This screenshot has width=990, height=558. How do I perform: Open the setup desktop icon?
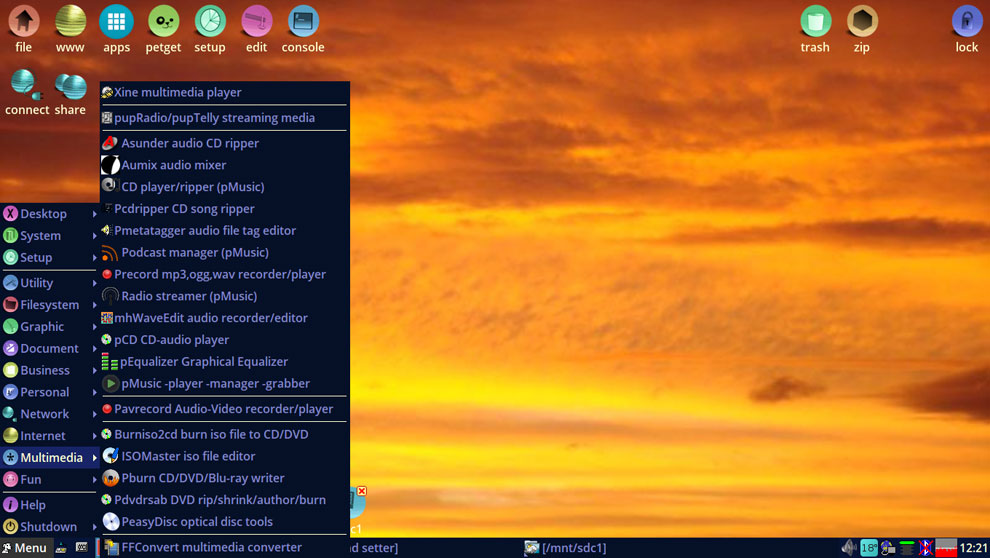click(x=210, y=29)
